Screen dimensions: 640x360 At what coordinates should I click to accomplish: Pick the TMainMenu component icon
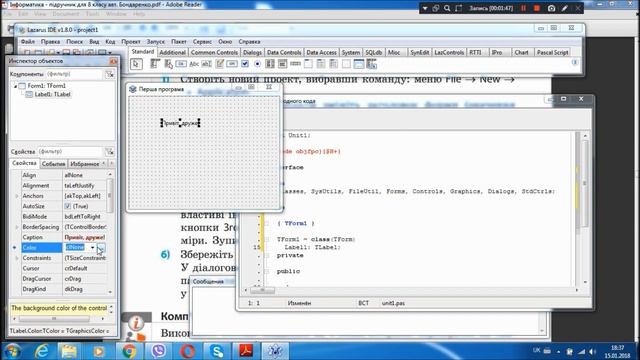click(x=155, y=64)
